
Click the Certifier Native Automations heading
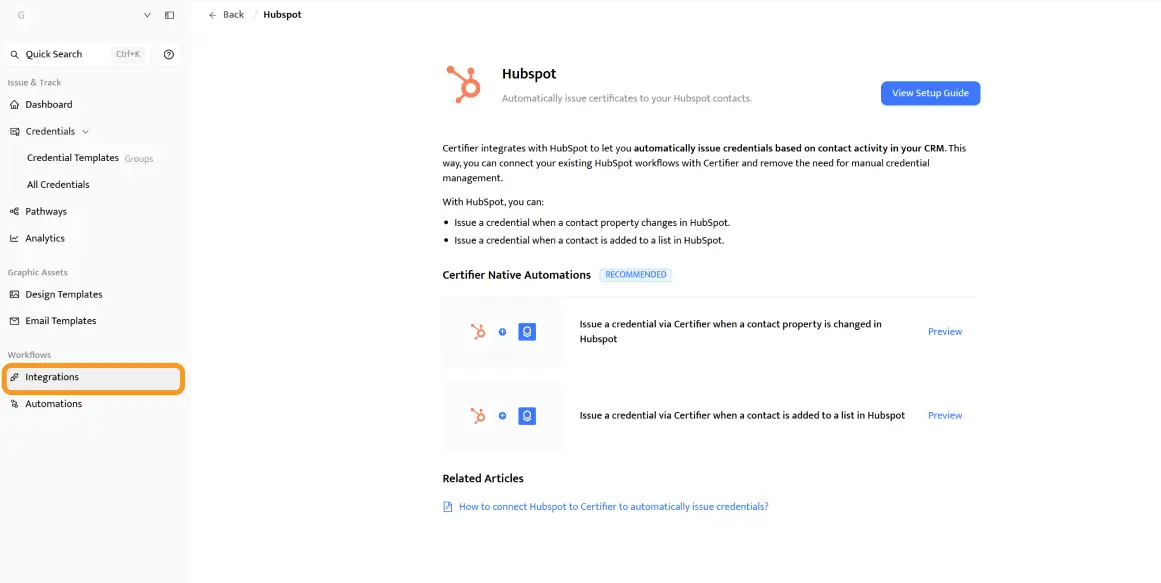(516, 275)
